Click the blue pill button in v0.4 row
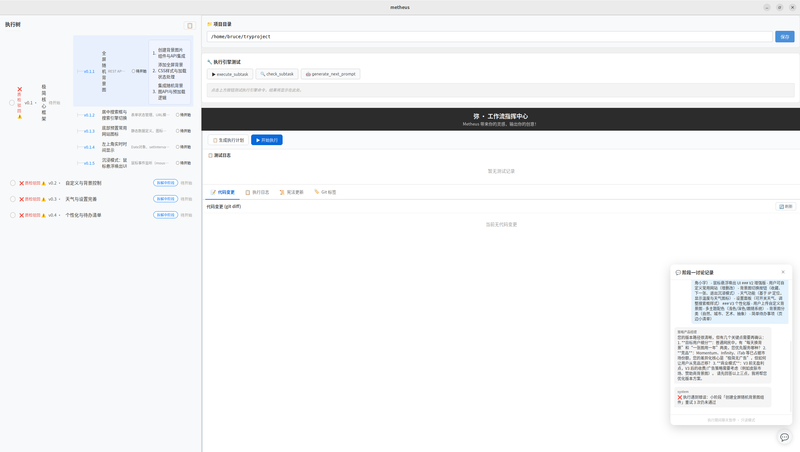The width and height of the screenshot is (800, 452). coord(165,215)
